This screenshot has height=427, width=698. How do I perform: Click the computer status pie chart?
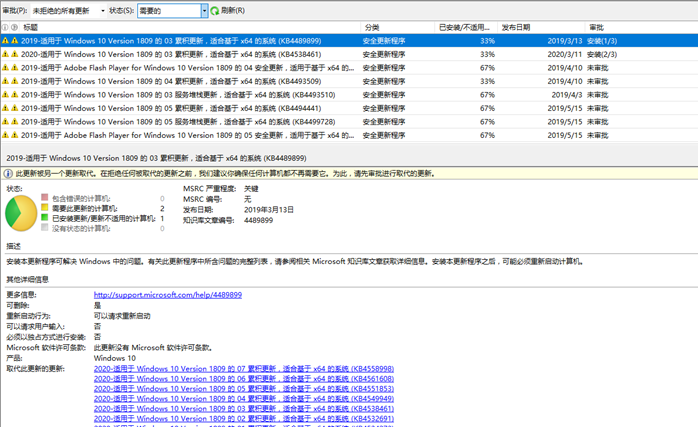coord(21,213)
